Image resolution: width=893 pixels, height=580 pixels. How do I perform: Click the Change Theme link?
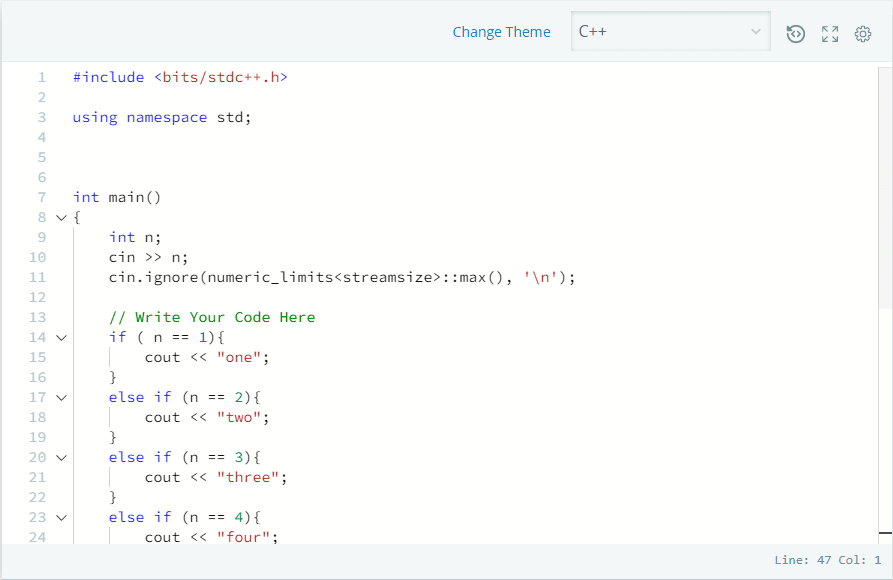(x=501, y=31)
